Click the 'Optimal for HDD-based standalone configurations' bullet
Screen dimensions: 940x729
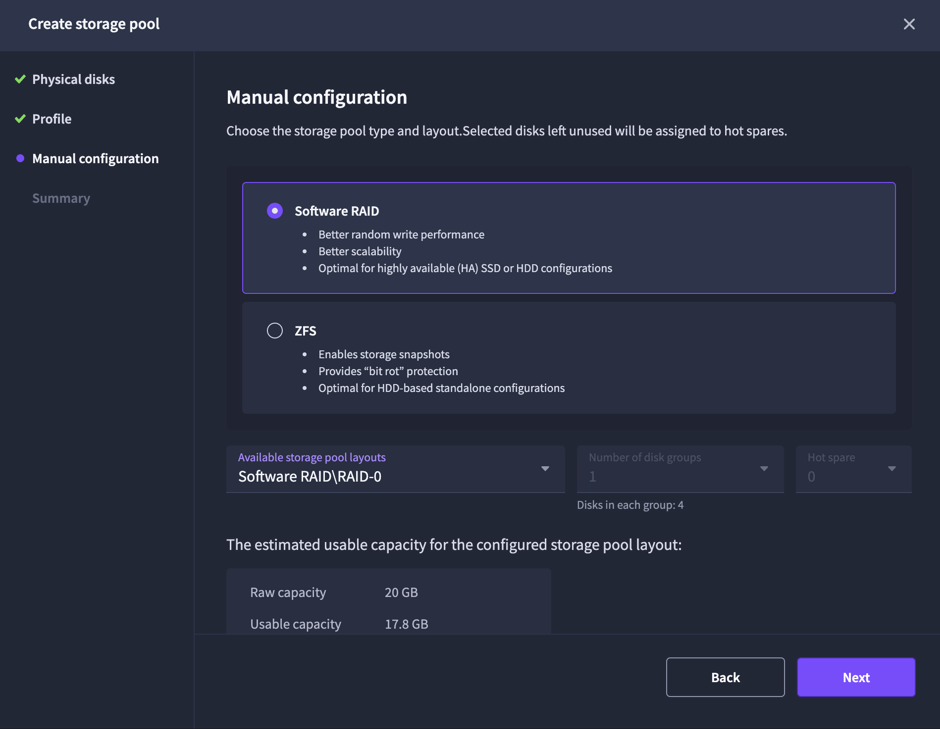coord(441,388)
